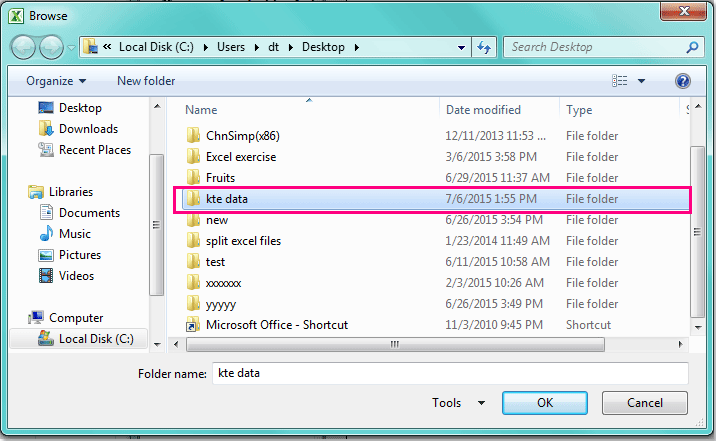
Task: Click the Folder name text field
Action: click(x=448, y=372)
